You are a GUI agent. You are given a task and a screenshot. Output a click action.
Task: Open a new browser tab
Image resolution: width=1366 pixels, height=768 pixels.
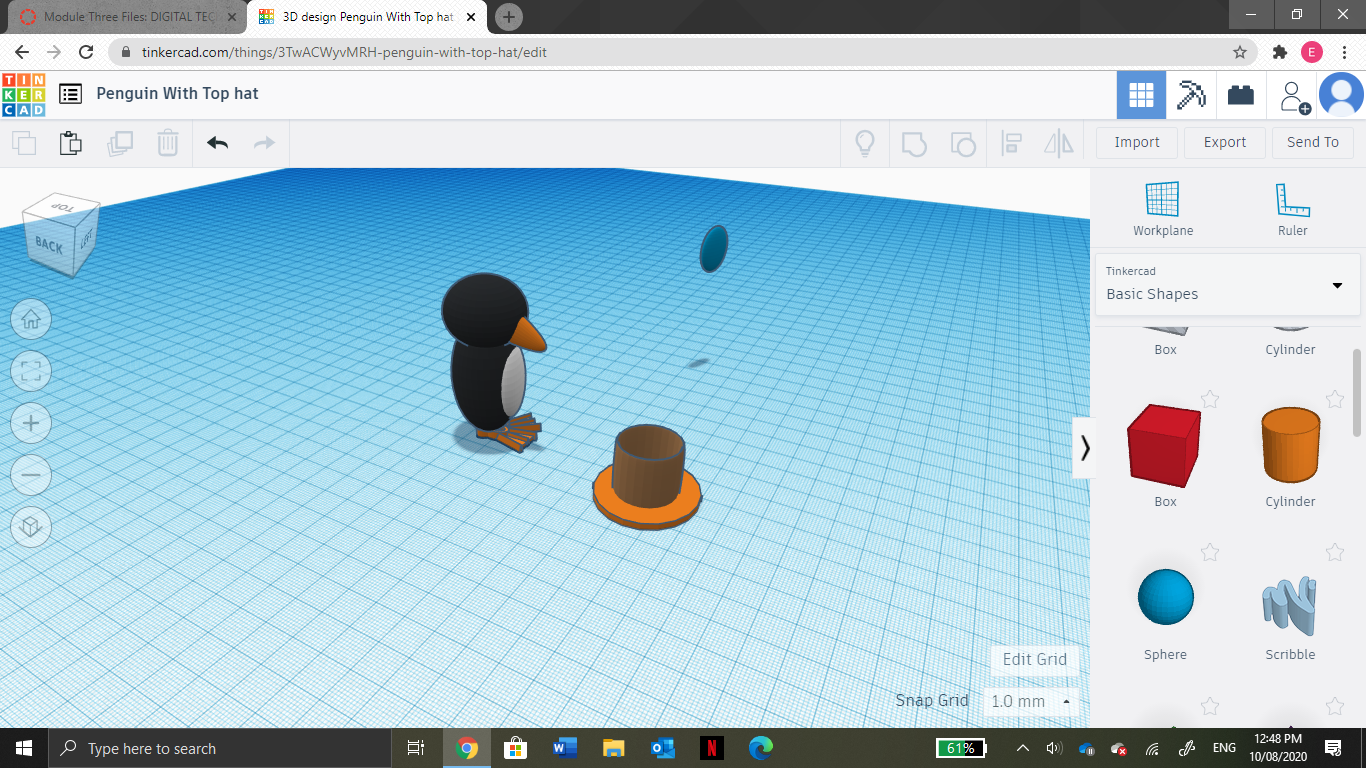(509, 17)
